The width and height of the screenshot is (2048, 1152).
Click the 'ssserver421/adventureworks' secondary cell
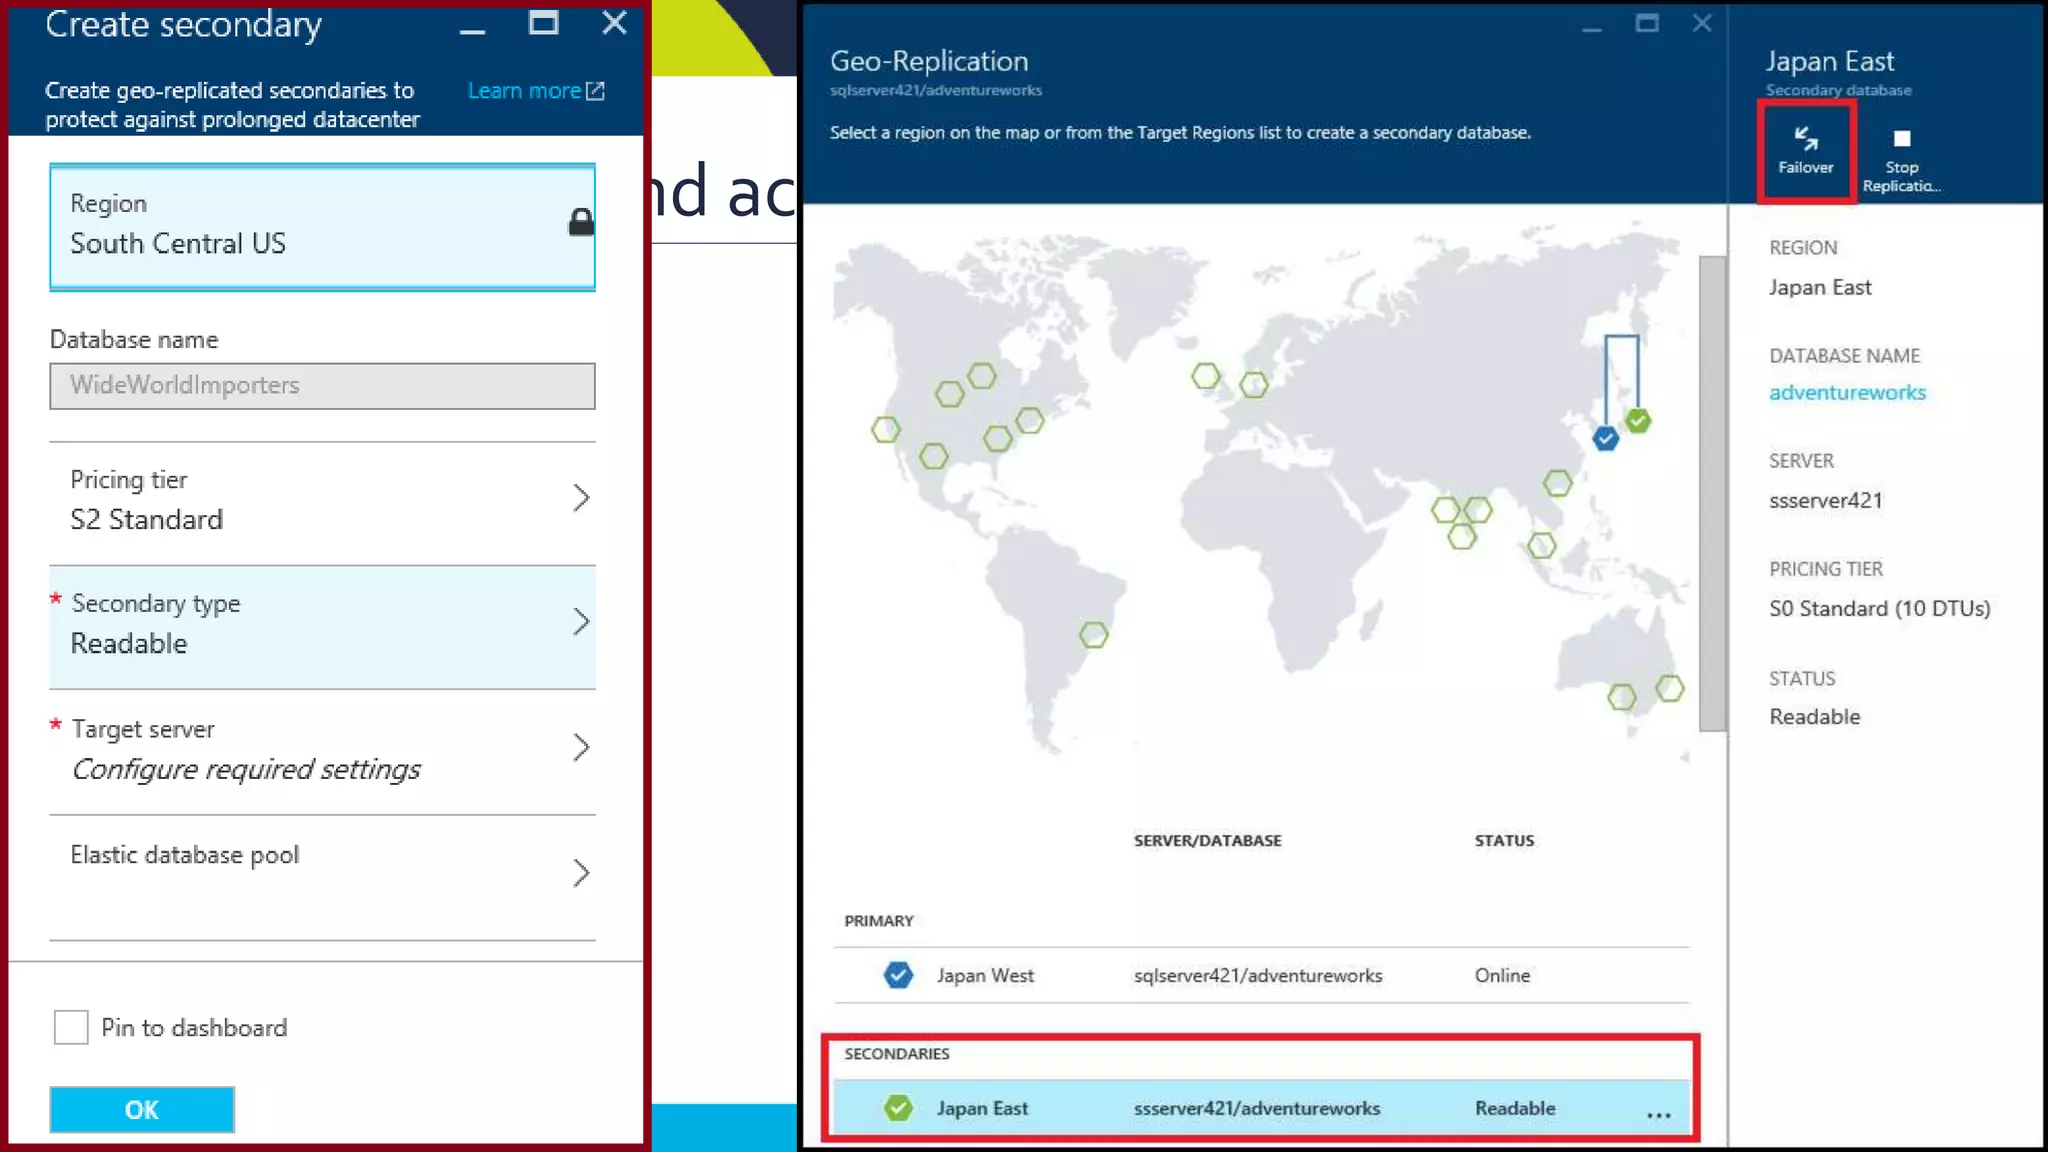pos(1257,1108)
